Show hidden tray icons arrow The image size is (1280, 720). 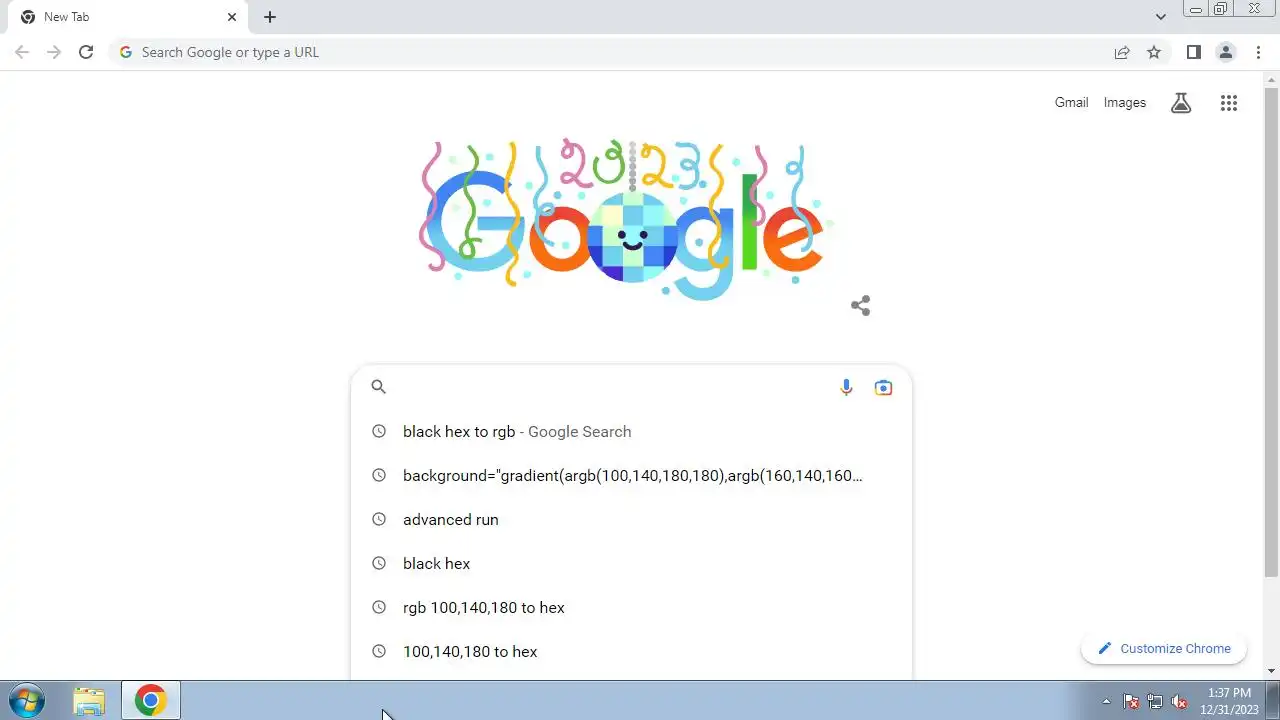click(x=1106, y=702)
